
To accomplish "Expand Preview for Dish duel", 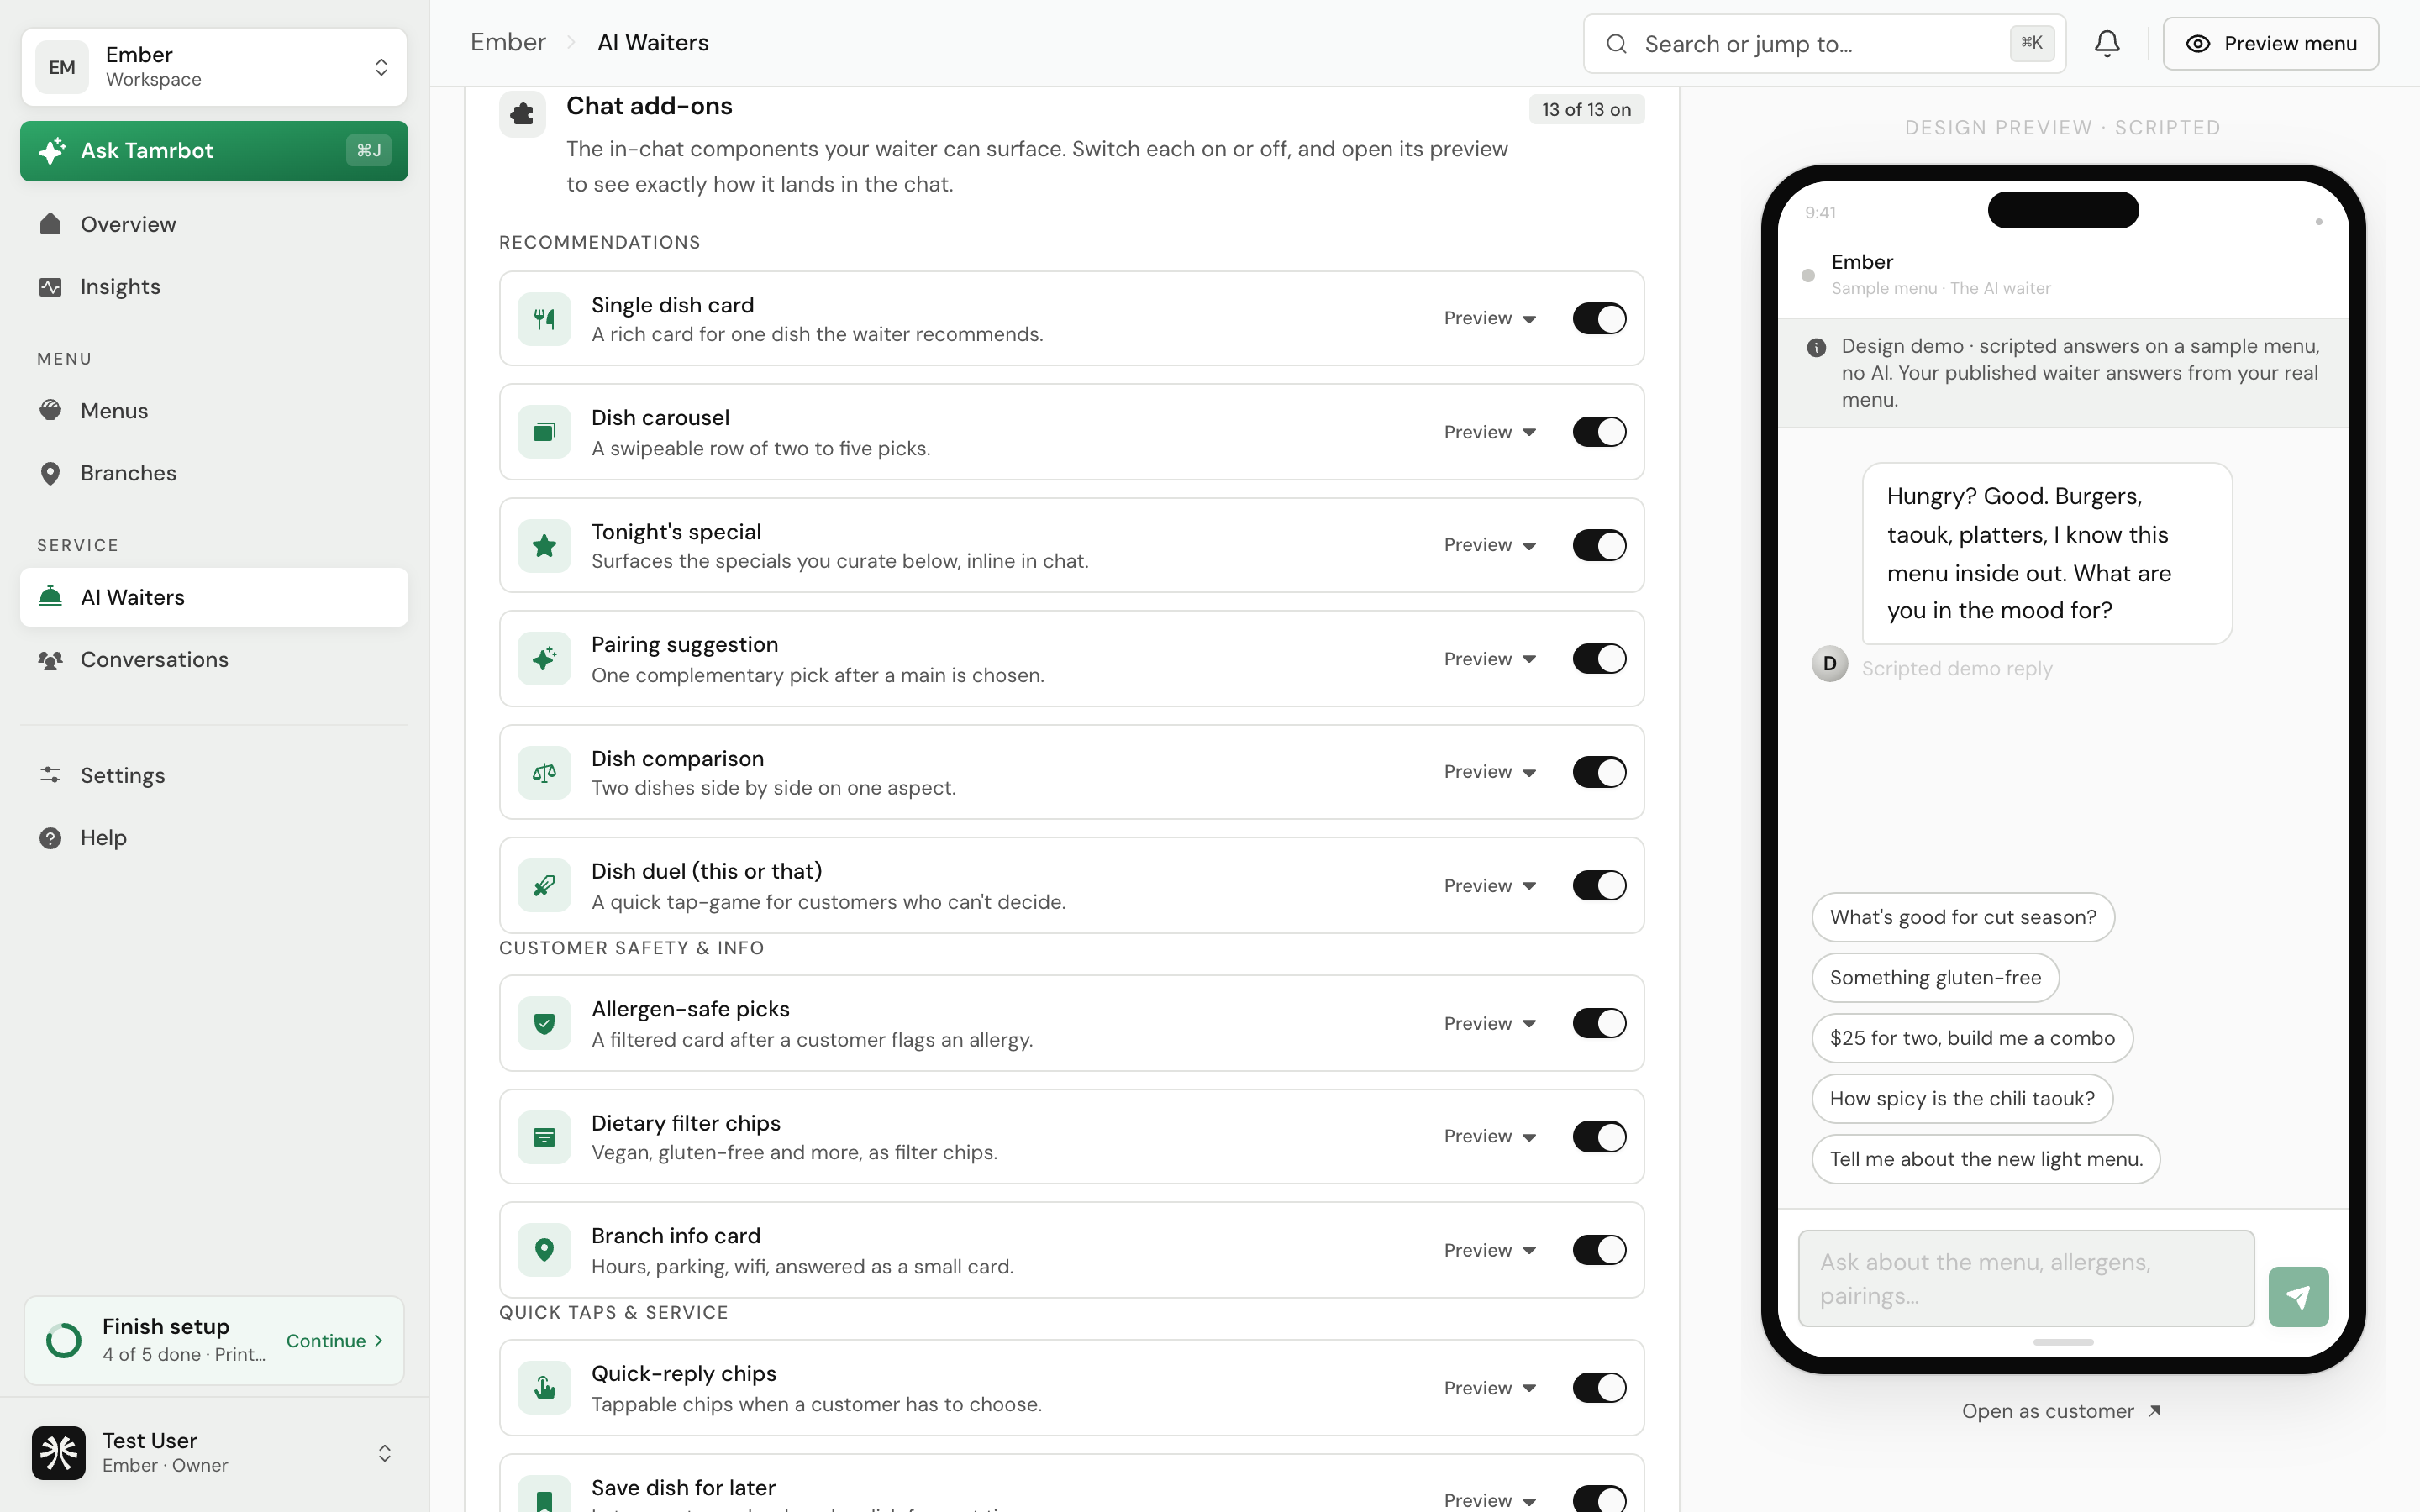I will click(x=1489, y=886).
